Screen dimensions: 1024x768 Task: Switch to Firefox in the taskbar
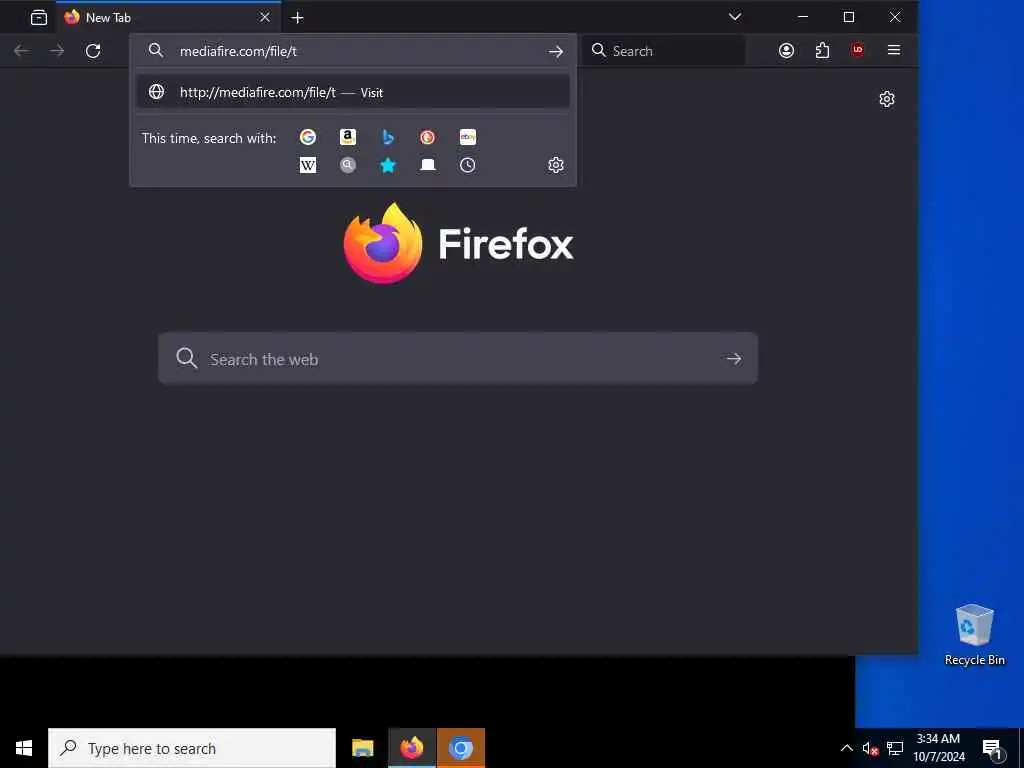click(412, 748)
